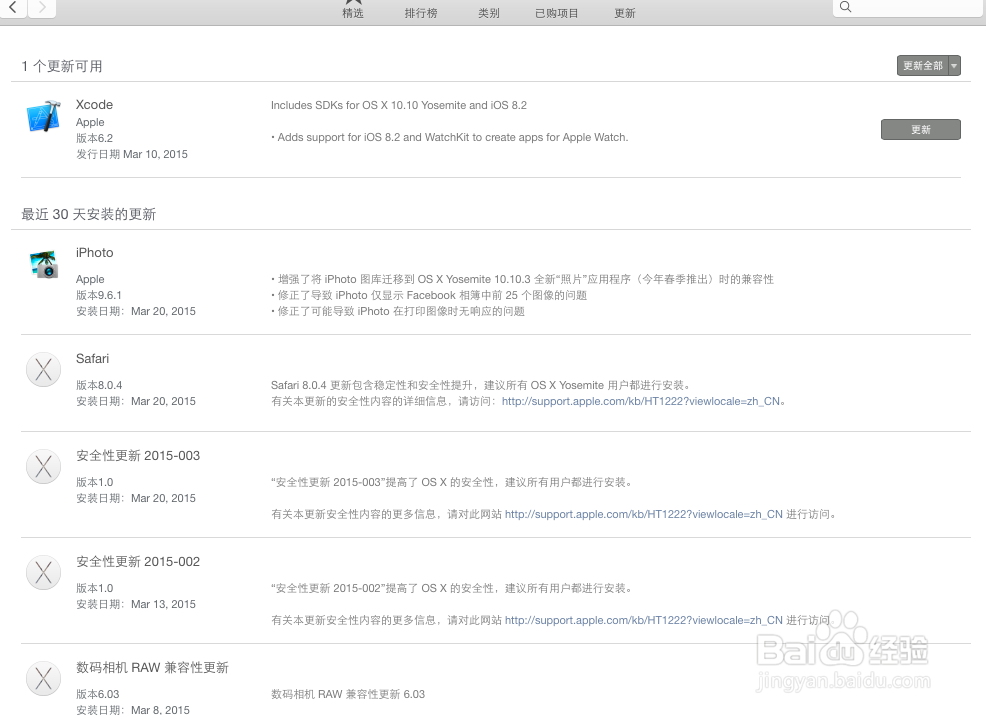This screenshot has height=715, width=986.
Task: Click 'Includes SDKs for OS X 10.10' description
Action: click(x=399, y=105)
